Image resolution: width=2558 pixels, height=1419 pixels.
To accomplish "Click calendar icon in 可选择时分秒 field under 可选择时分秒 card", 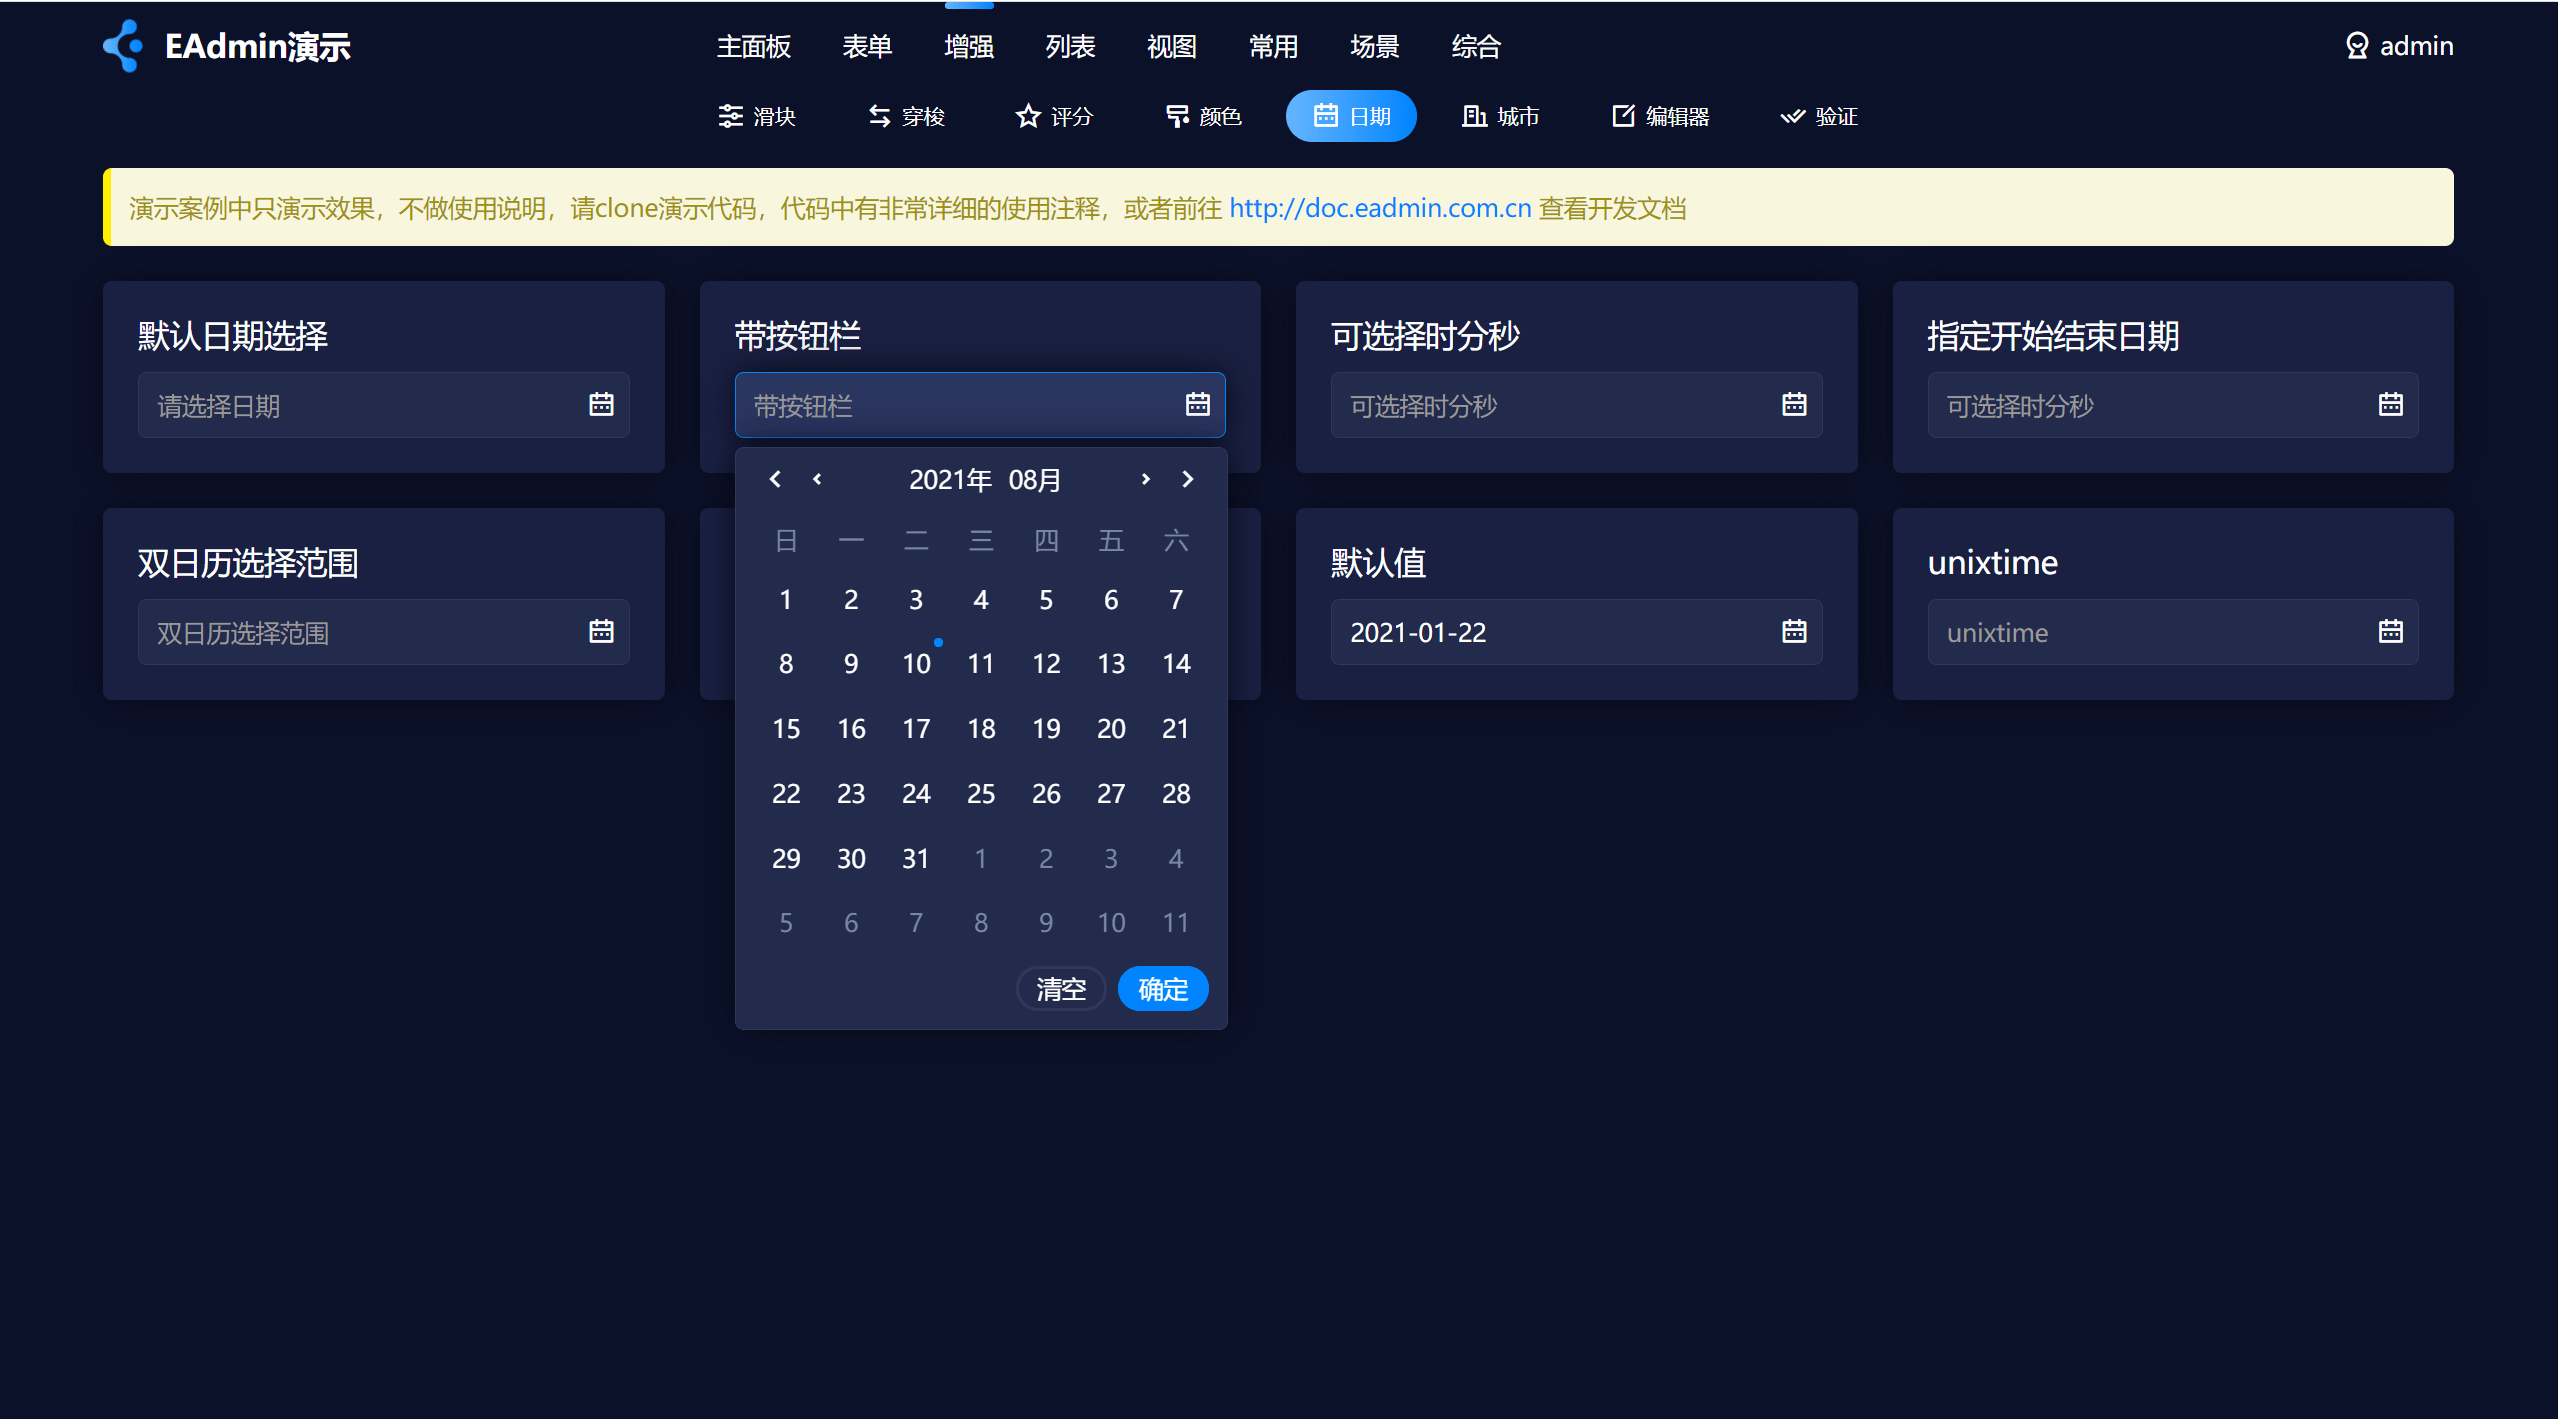I will [x=1794, y=404].
